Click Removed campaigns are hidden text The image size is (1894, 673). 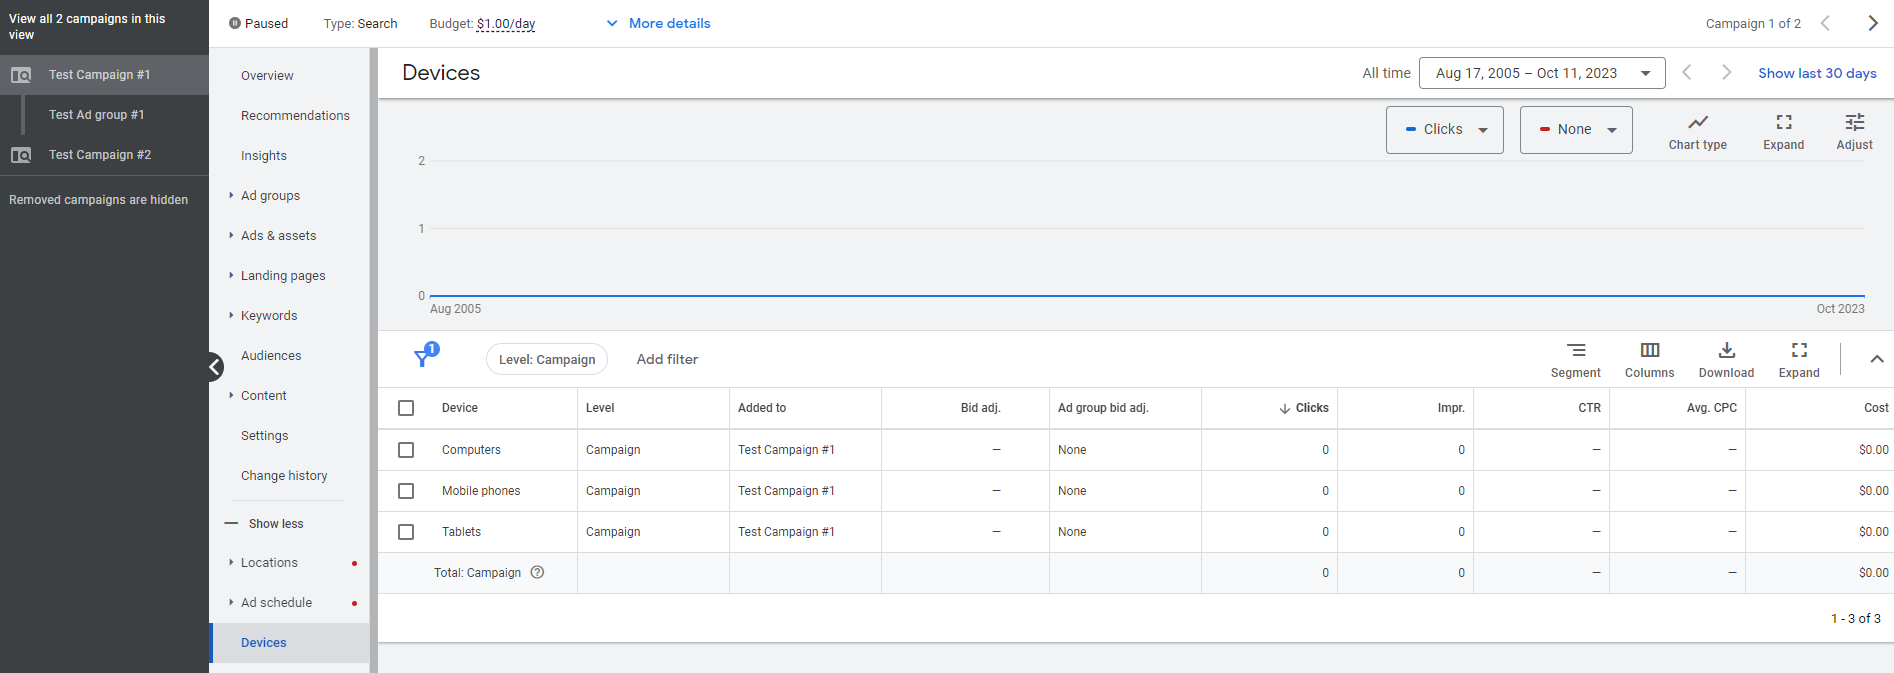click(98, 200)
